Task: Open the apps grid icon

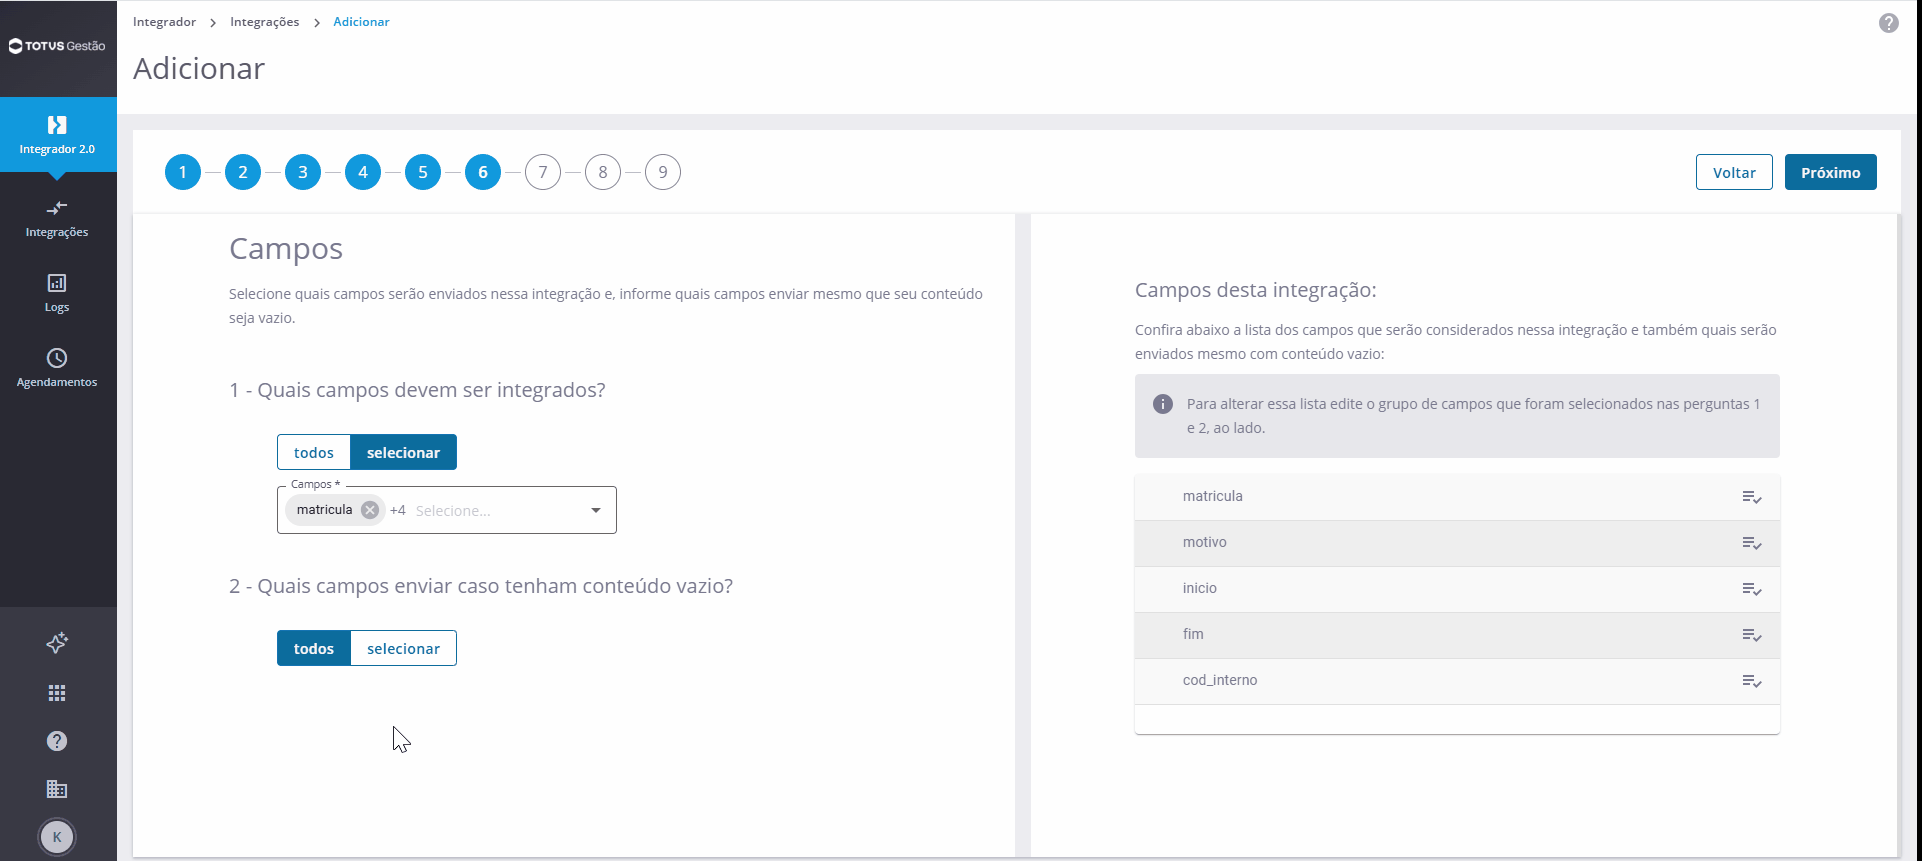Action: tap(57, 693)
